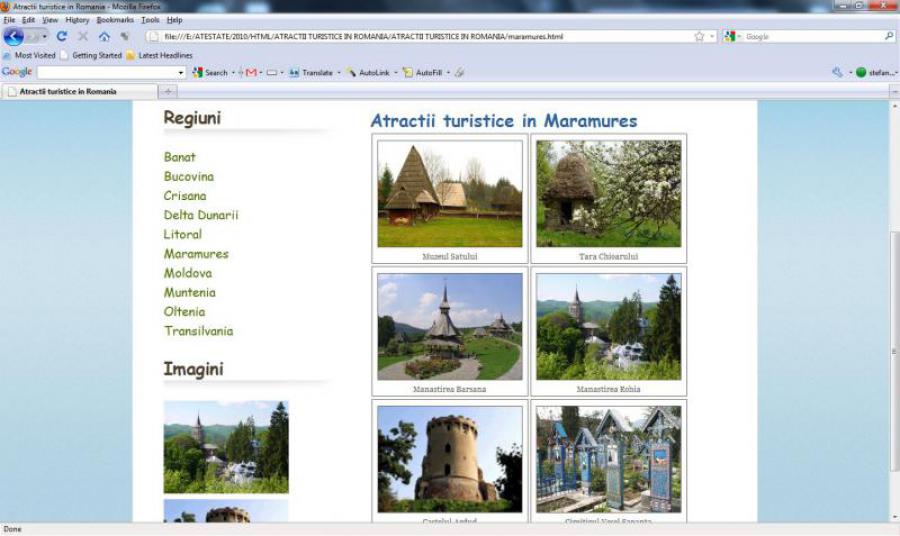The height and width of the screenshot is (536, 900).
Task: Expand the AutoLink dropdown arrow
Action: (x=395, y=72)
